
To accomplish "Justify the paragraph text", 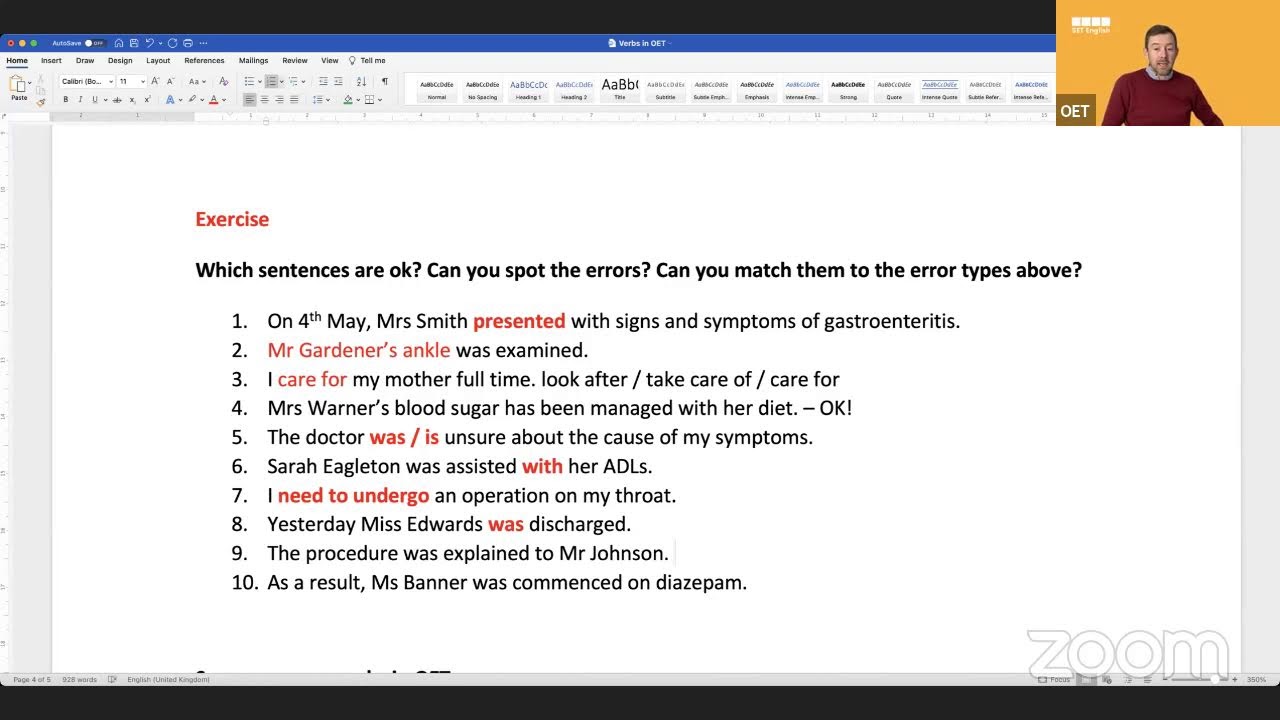I will [294, 100].
